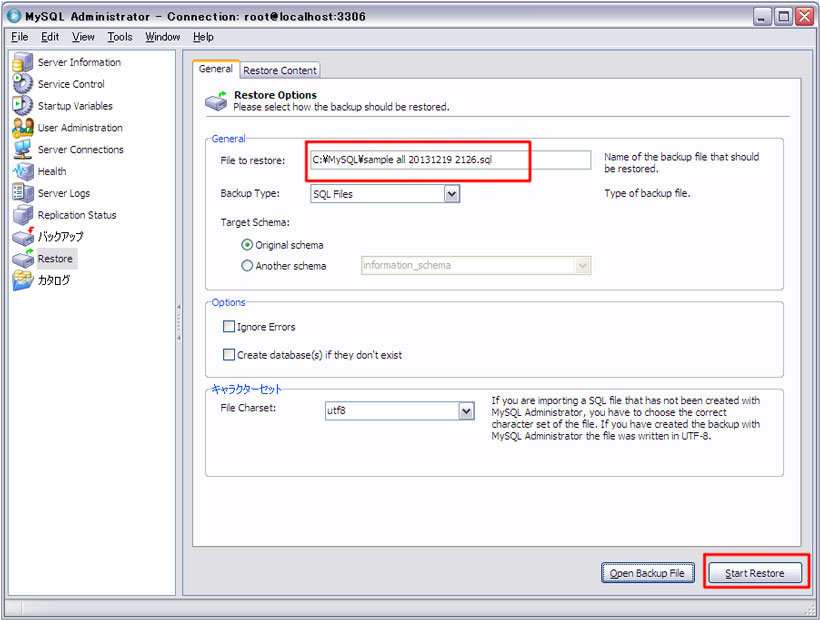The width and height of the screenshot is (820, 620).
Task: Open the Edit menu
Action: [50, 37]
